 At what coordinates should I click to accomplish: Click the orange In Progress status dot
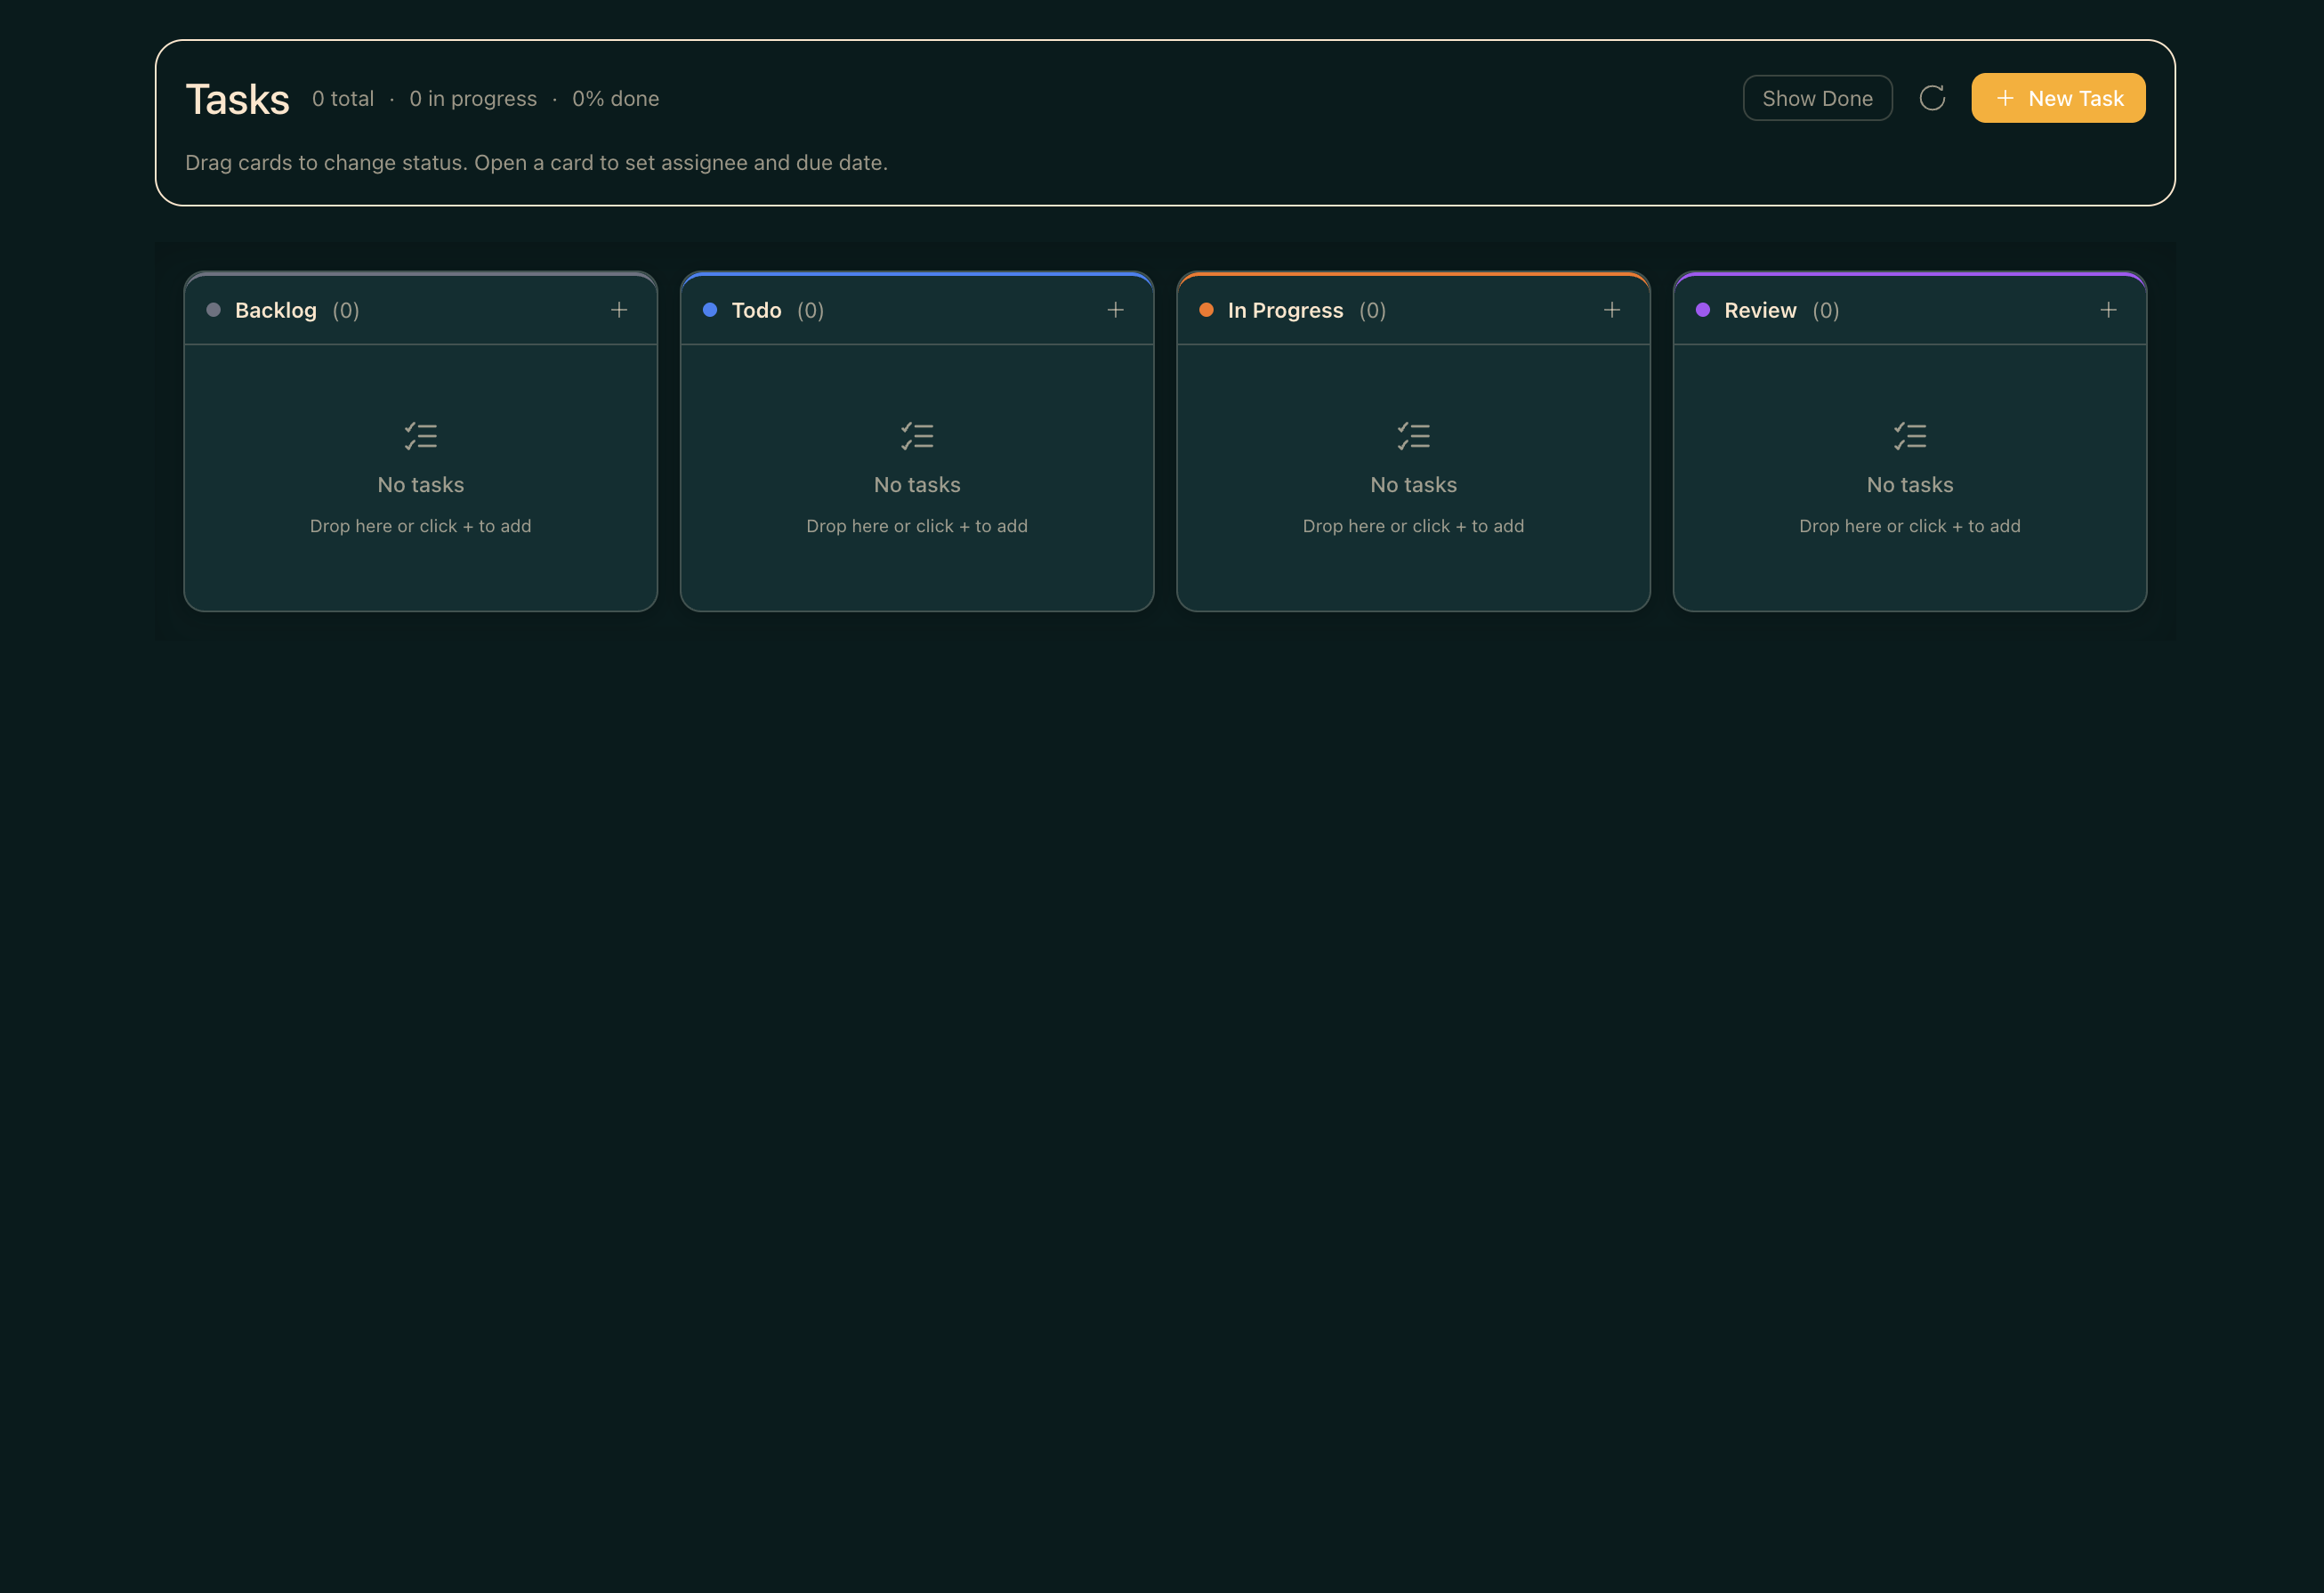(x=1206, y=310)
